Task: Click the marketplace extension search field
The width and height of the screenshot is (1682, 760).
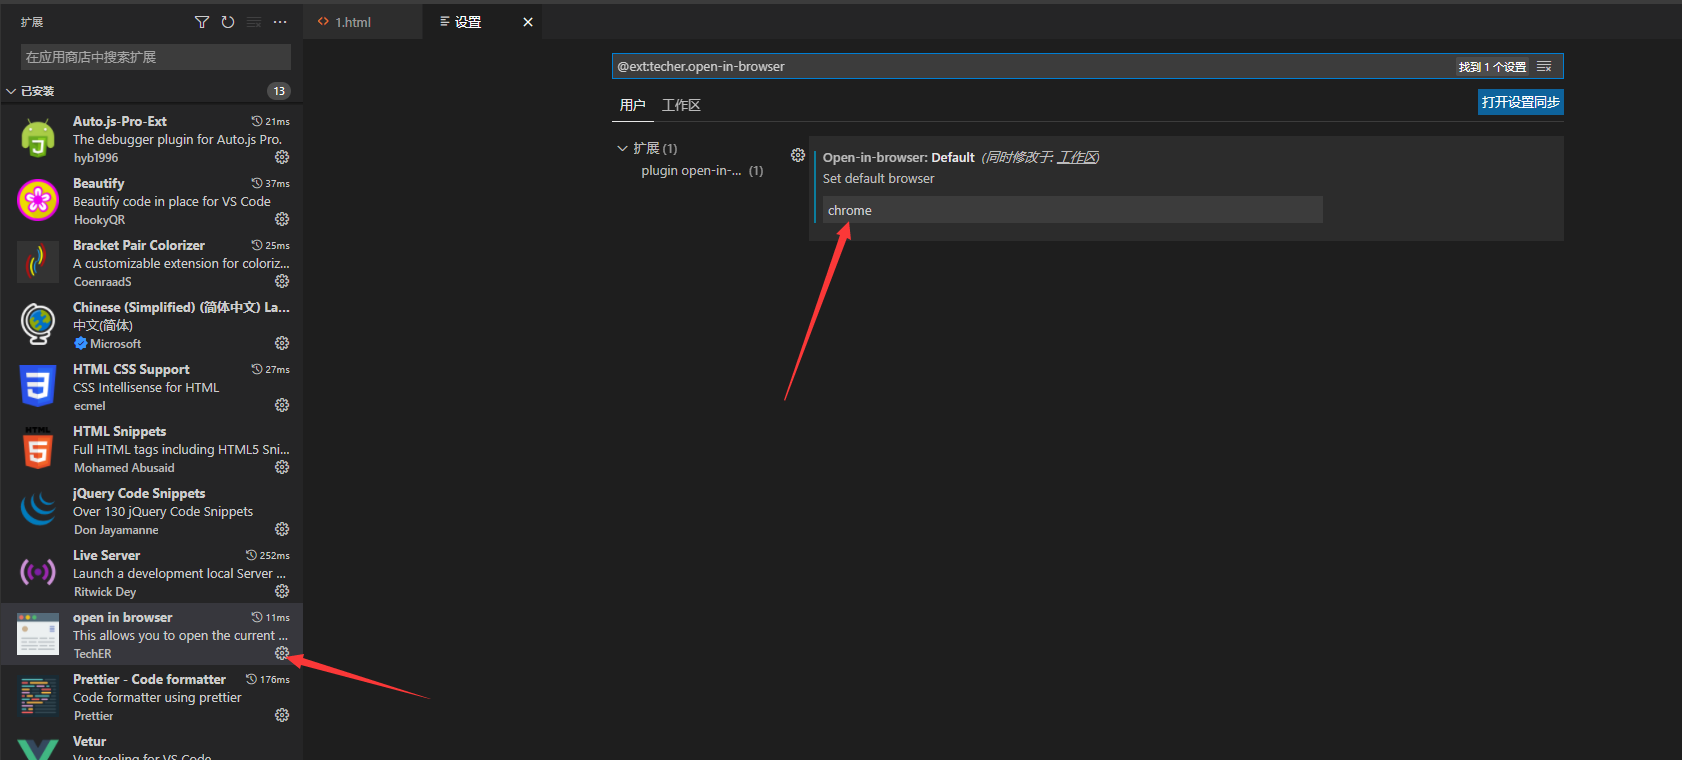Action: pos(156,57)
